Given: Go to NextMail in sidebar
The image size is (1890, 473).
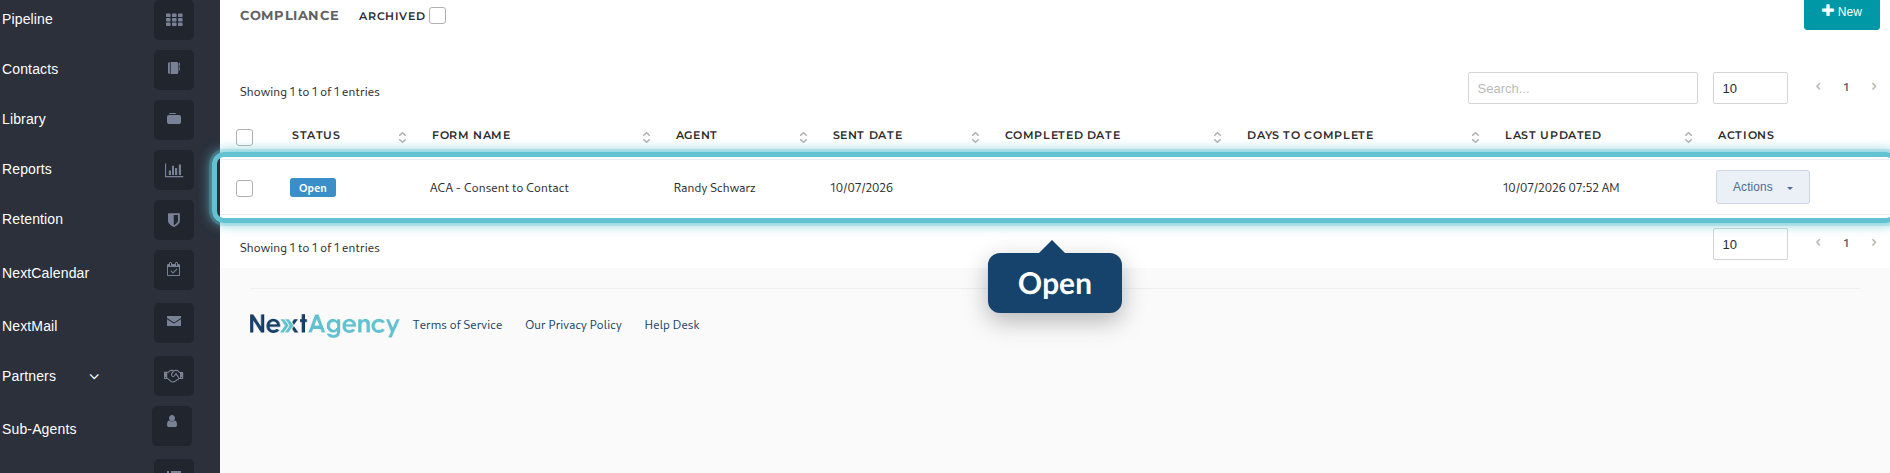Looking at the screenshot, I should tap(30, 326).
